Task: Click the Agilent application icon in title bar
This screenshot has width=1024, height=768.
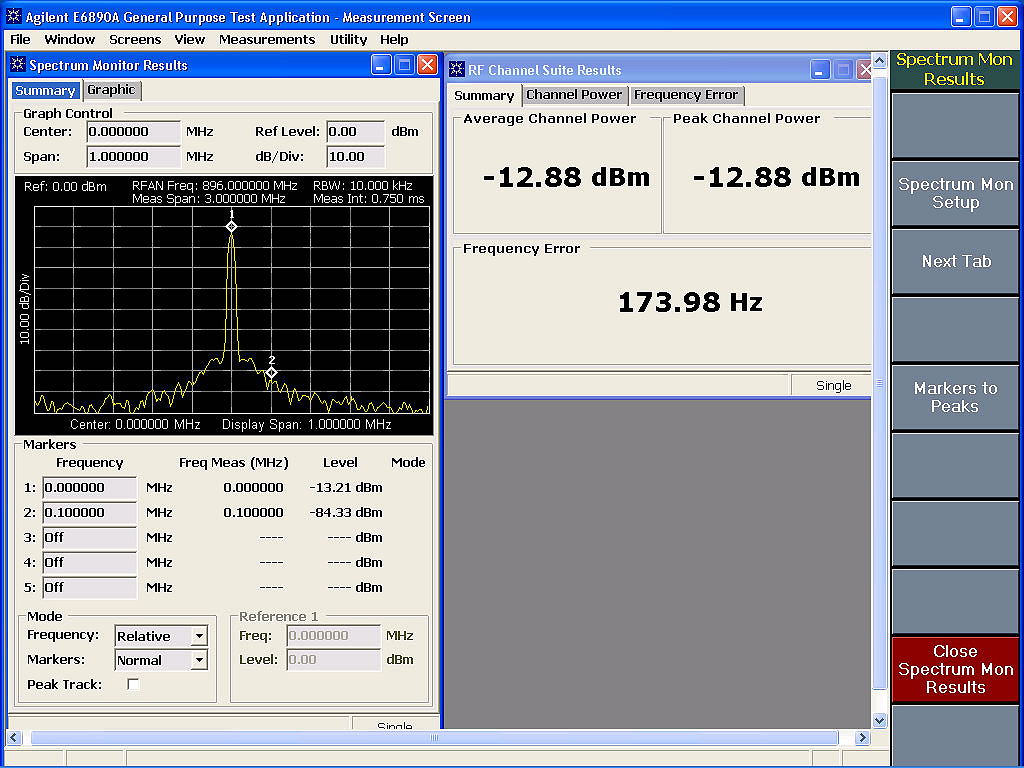Action: coord(14,16)
